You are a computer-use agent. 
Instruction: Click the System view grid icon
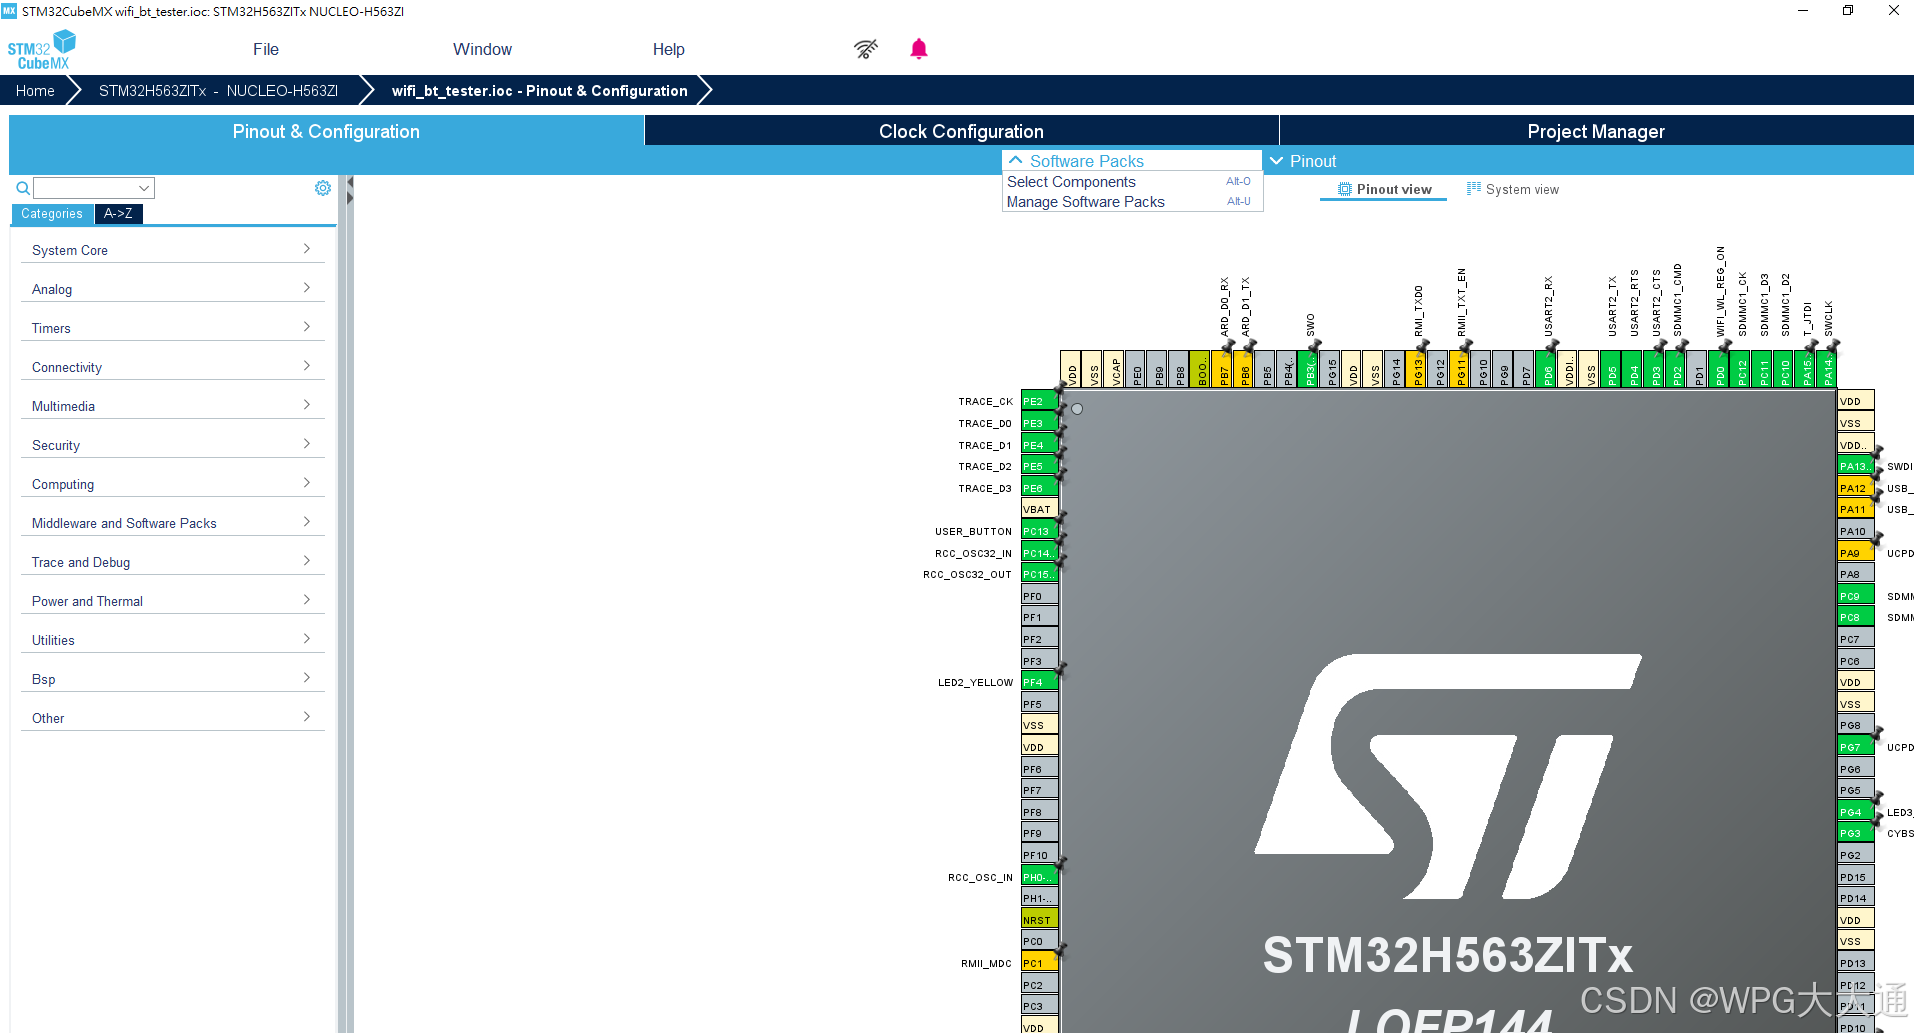[x=1474, y=188]
